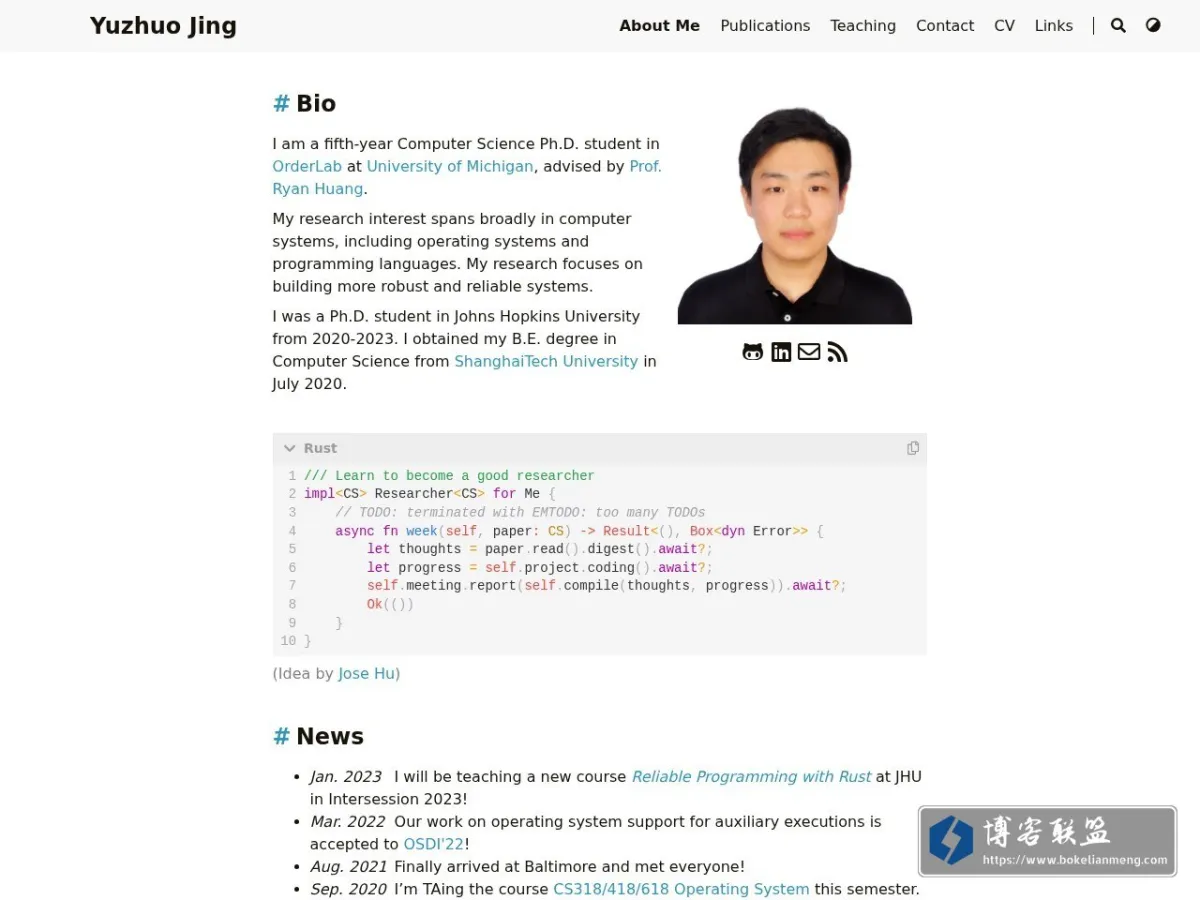Click the News heading anchor hash
Screen dimensions: 1200x900
pyautogui.click(x=281, y=737)
